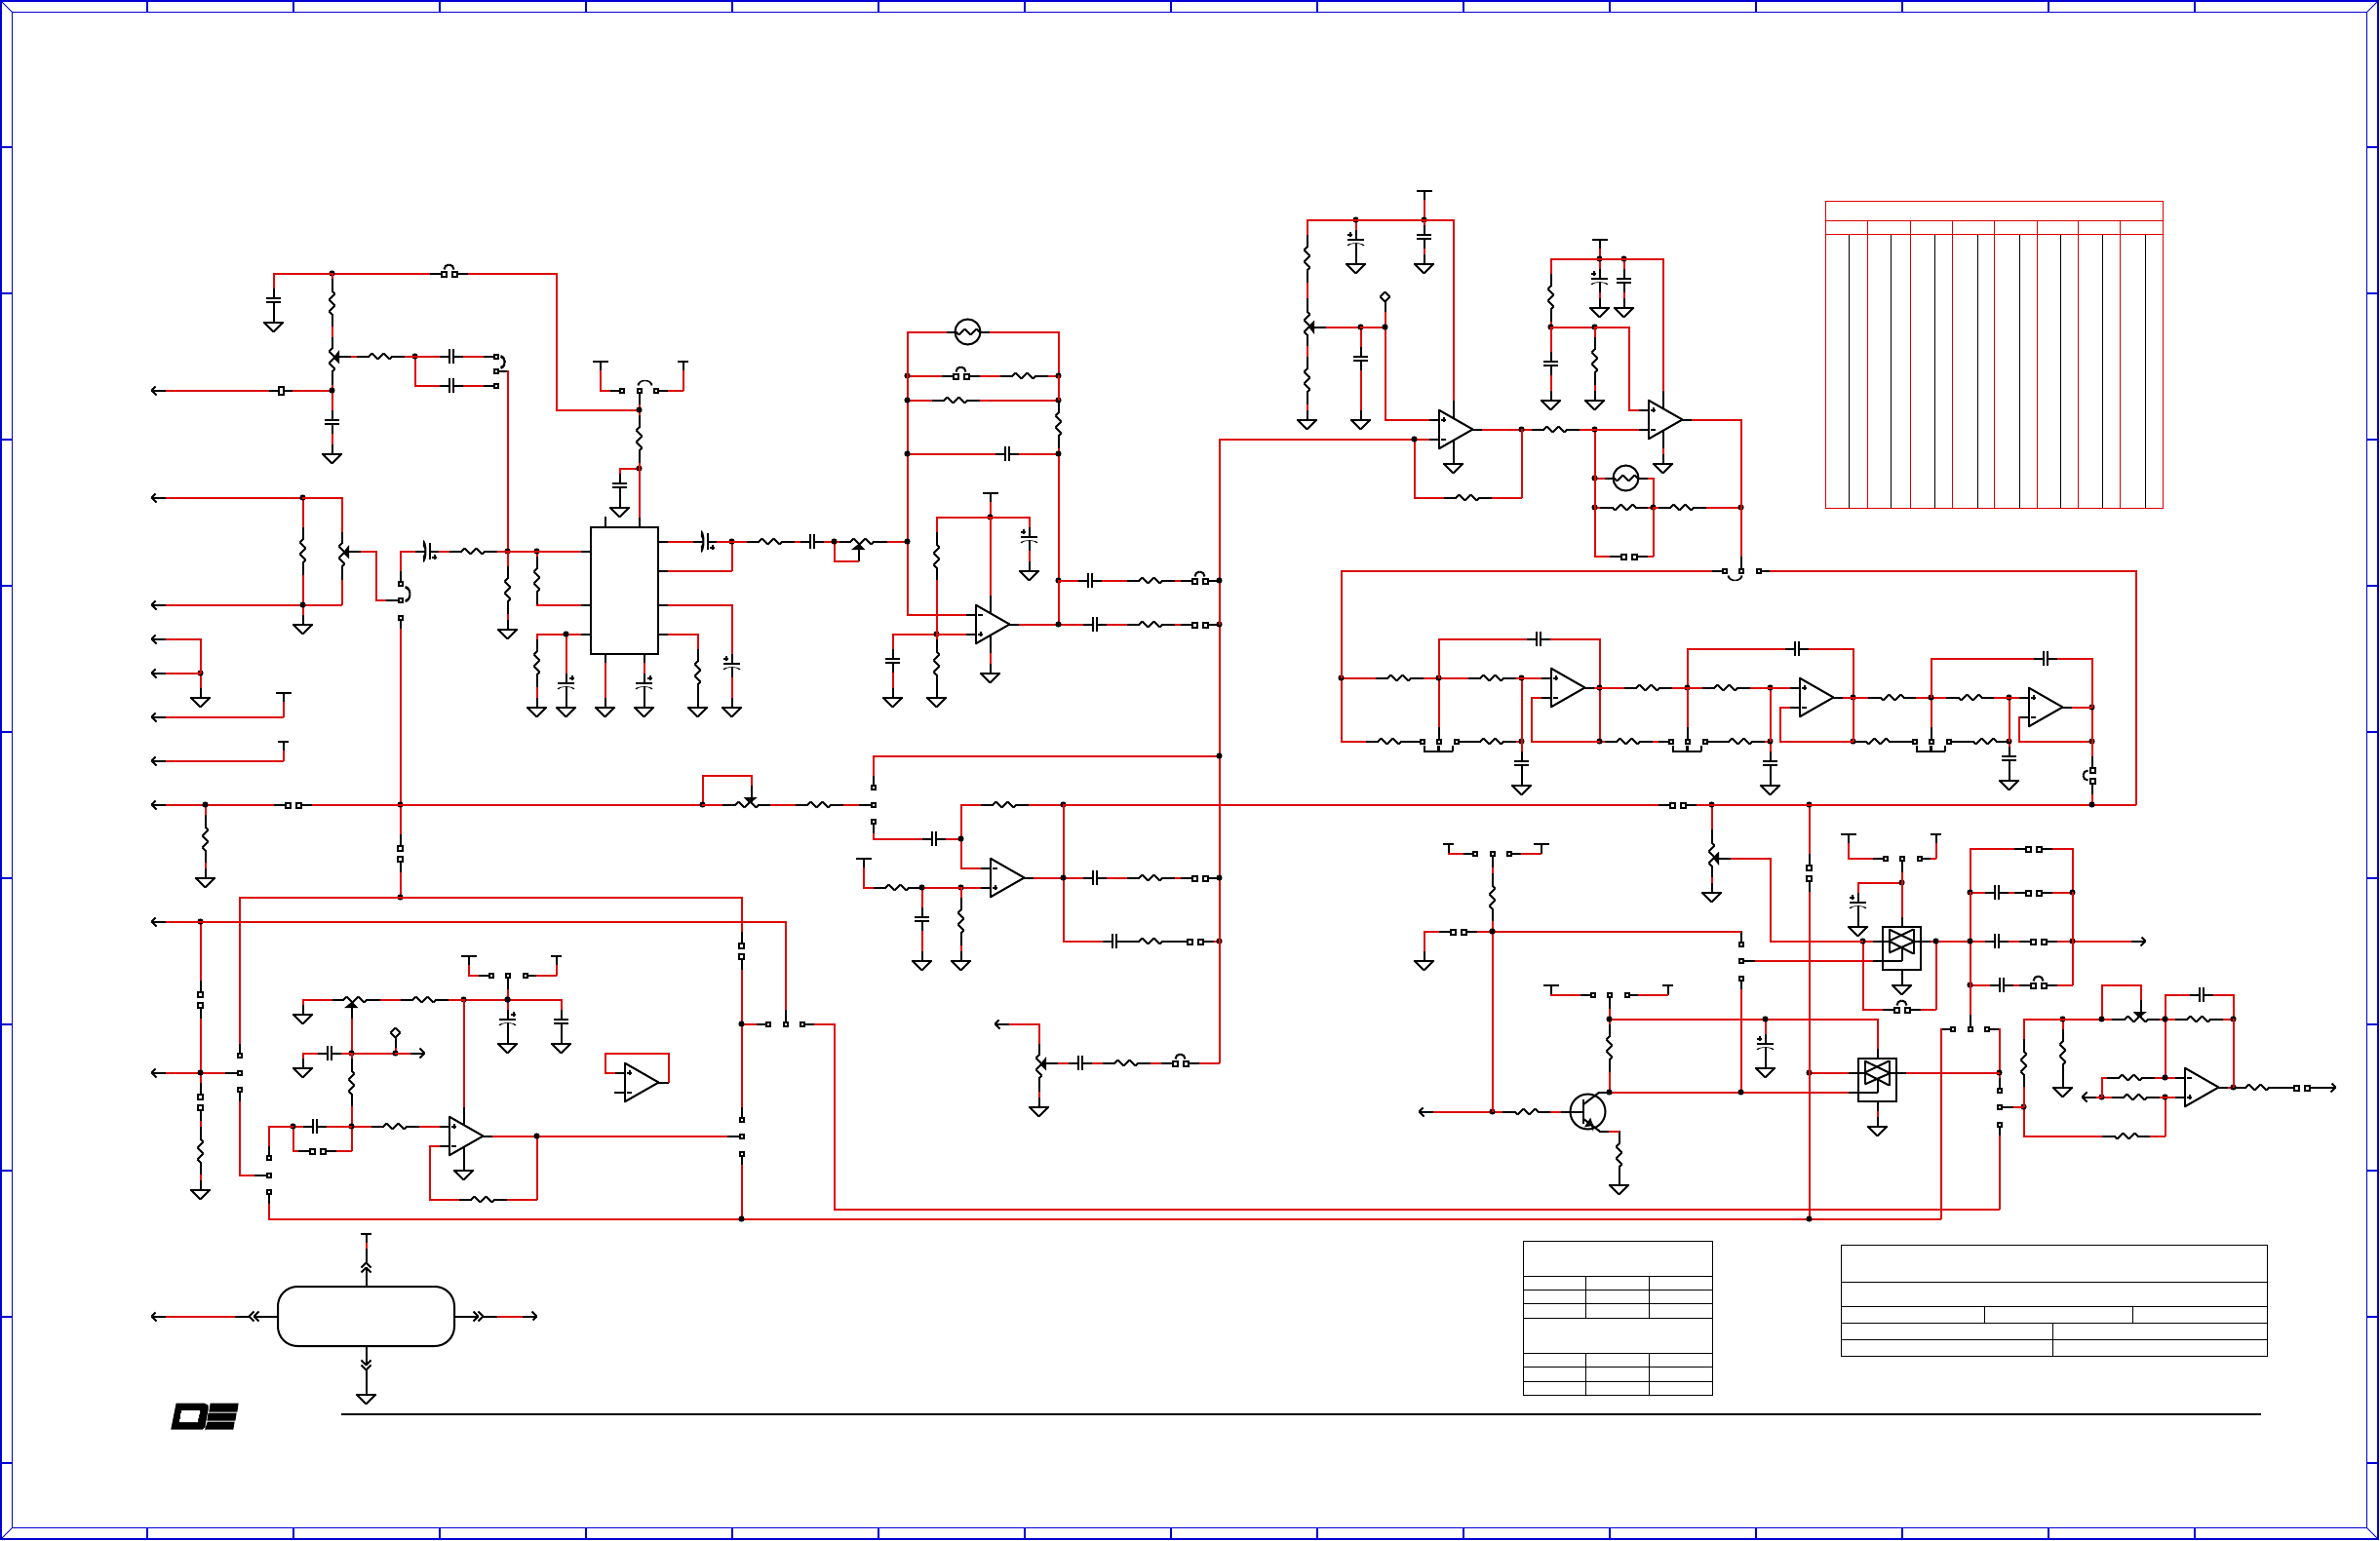Select the standalone unused op-amp with looped output

coord(640,1082)
